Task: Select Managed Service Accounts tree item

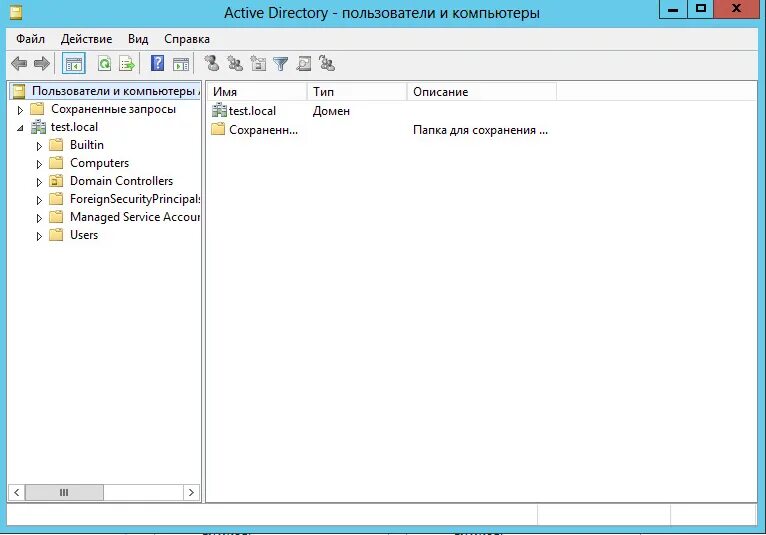Action: tap(135, 217)
